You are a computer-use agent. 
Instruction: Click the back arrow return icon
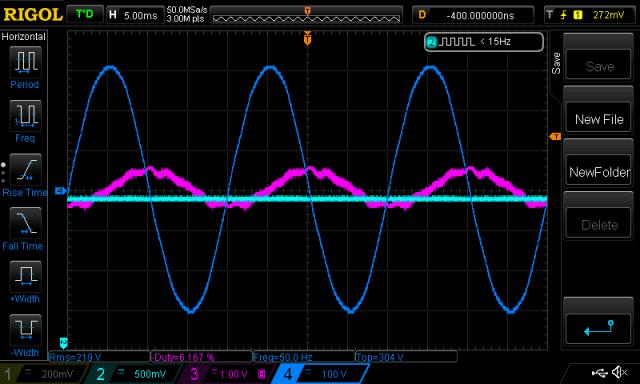599,328
